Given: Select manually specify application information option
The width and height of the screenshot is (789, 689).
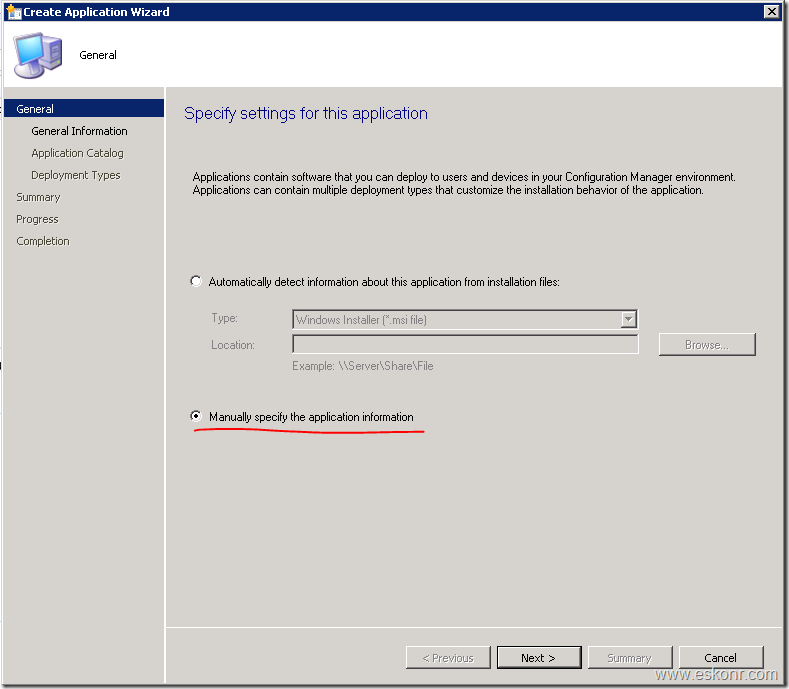Looking at the screenshot, I should [196, 416].
